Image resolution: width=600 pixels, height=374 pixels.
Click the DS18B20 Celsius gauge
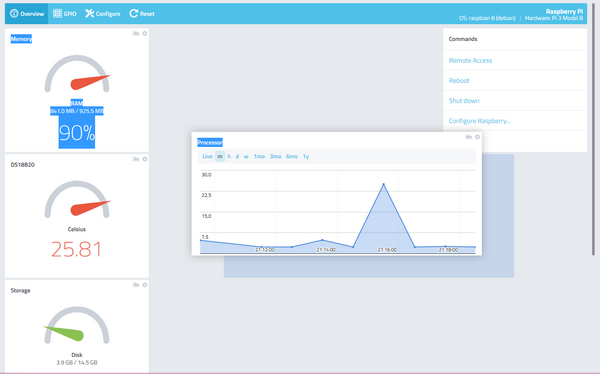tap(77, 199)
